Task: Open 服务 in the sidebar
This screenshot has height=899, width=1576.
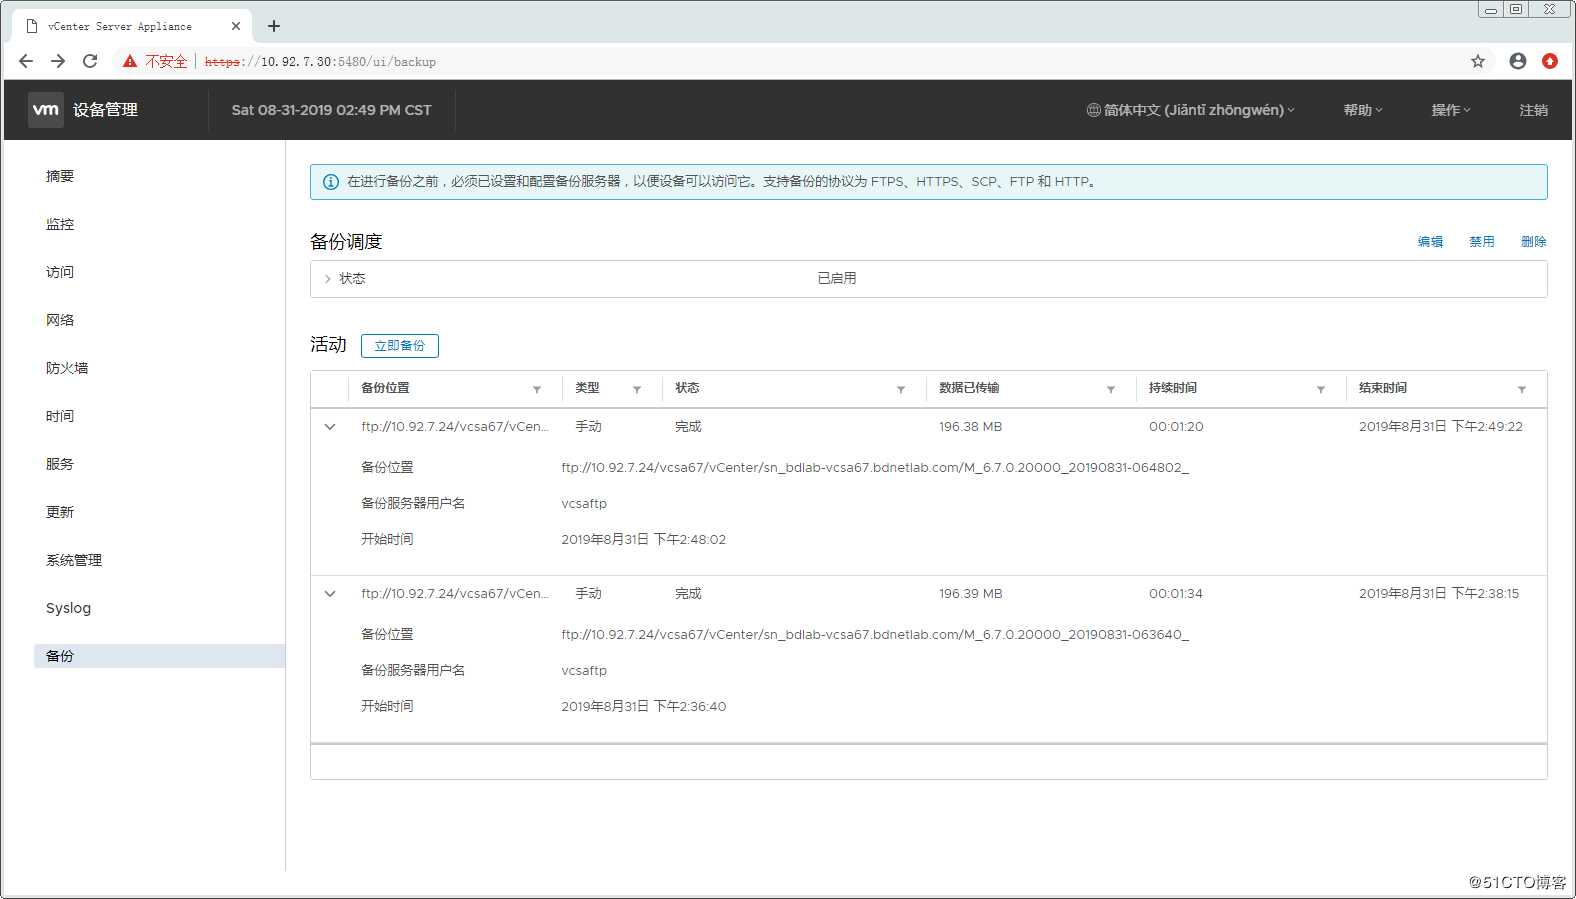Action: coord(60,464)
